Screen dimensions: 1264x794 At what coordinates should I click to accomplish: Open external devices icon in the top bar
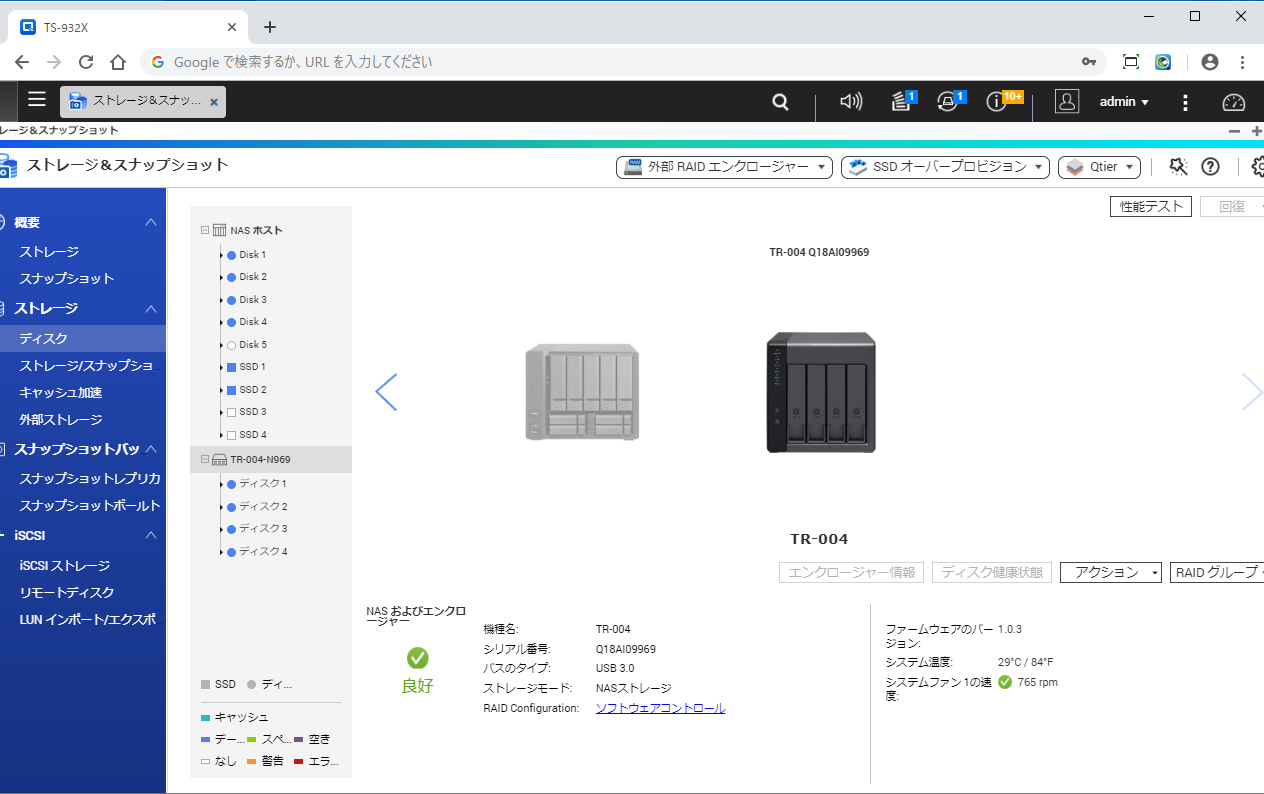tap(948, 102)
